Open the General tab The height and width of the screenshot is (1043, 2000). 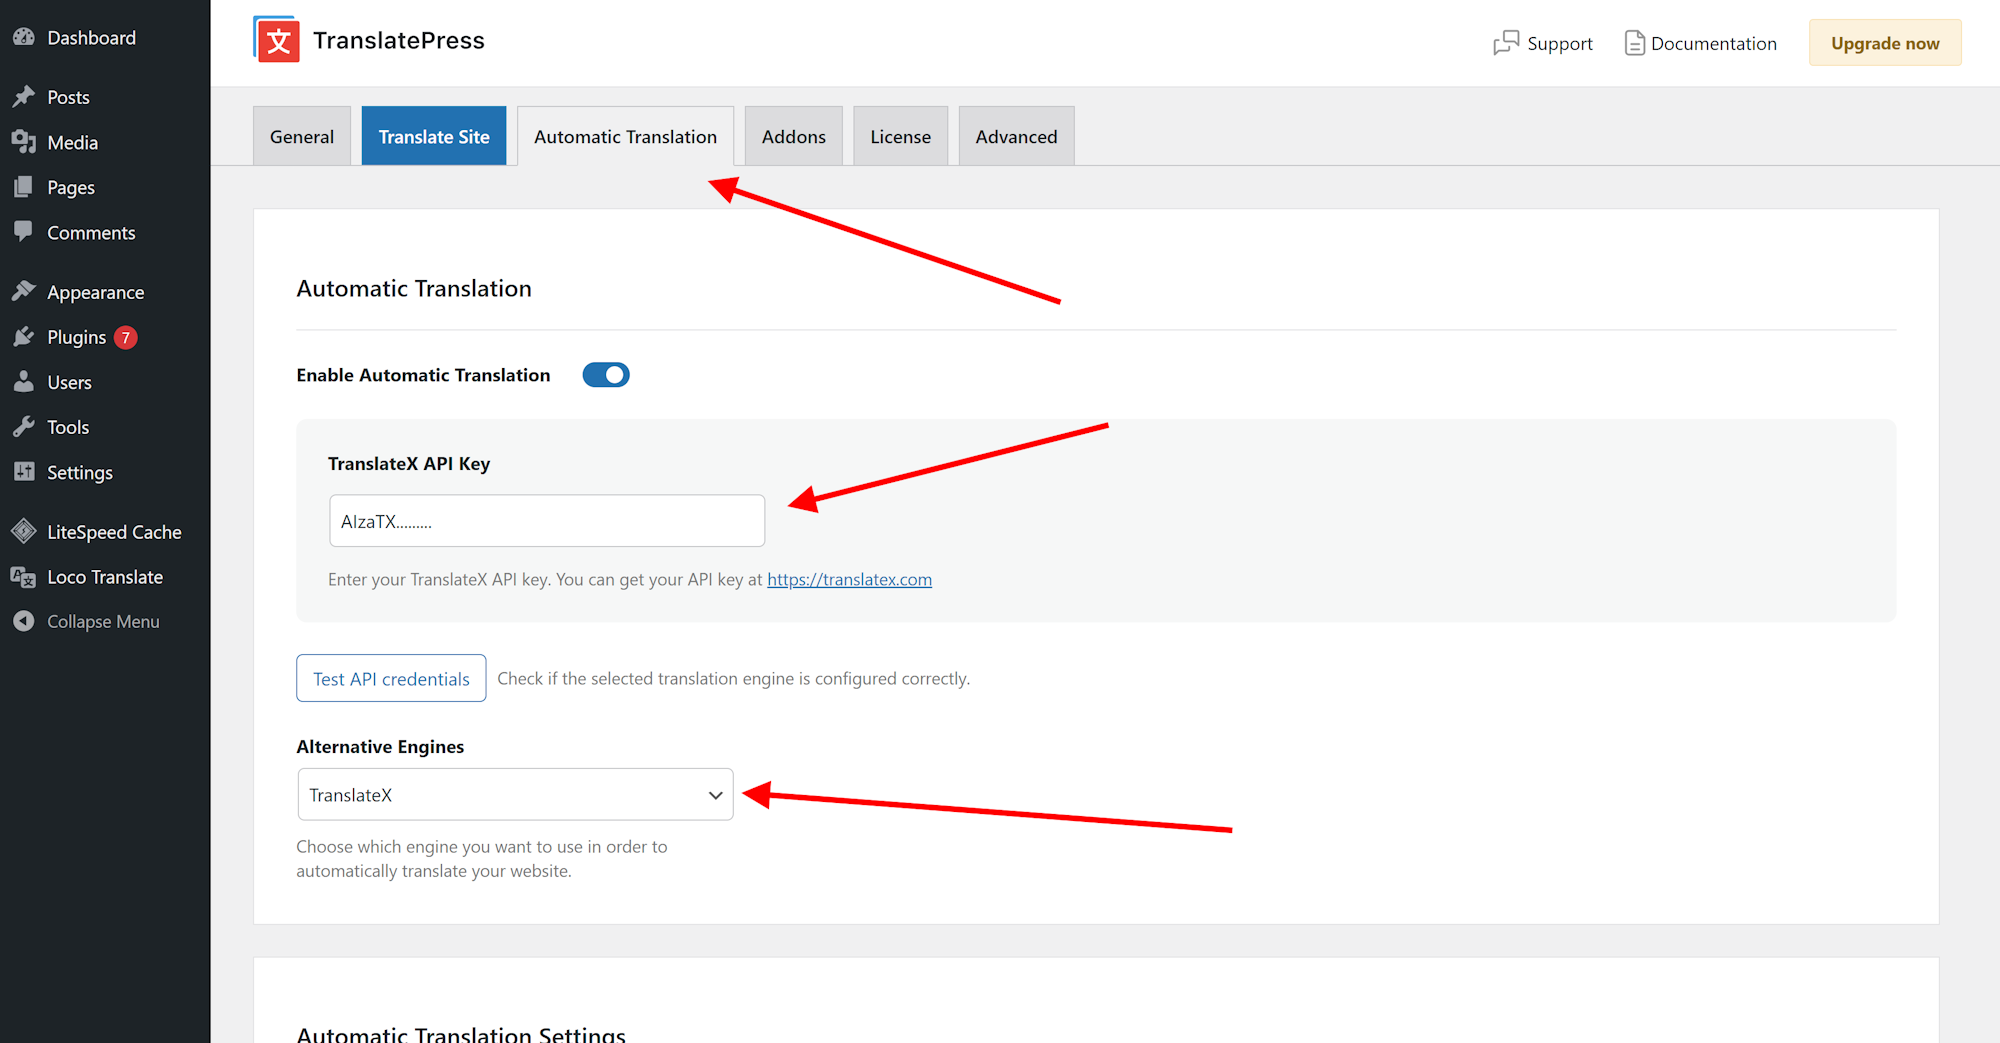click(302, 136)
